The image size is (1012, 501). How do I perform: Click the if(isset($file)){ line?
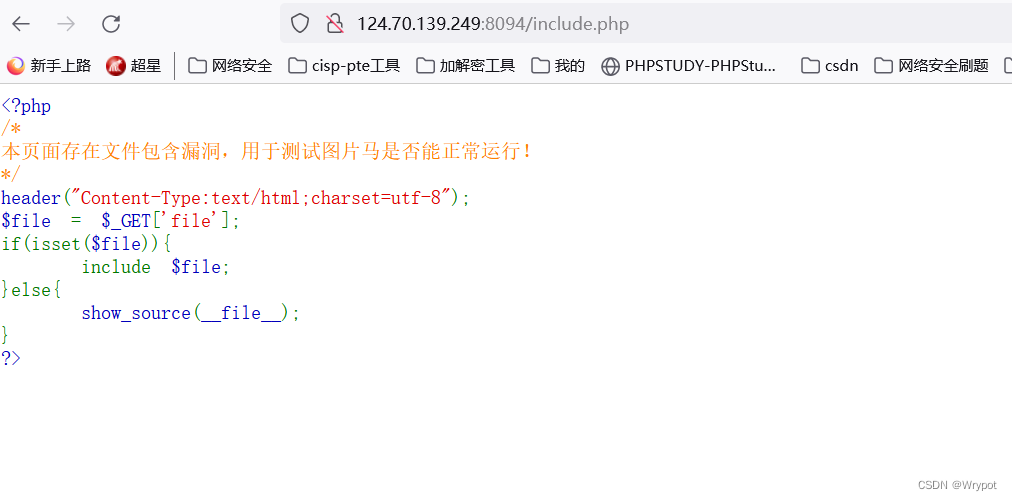(86, 244)
